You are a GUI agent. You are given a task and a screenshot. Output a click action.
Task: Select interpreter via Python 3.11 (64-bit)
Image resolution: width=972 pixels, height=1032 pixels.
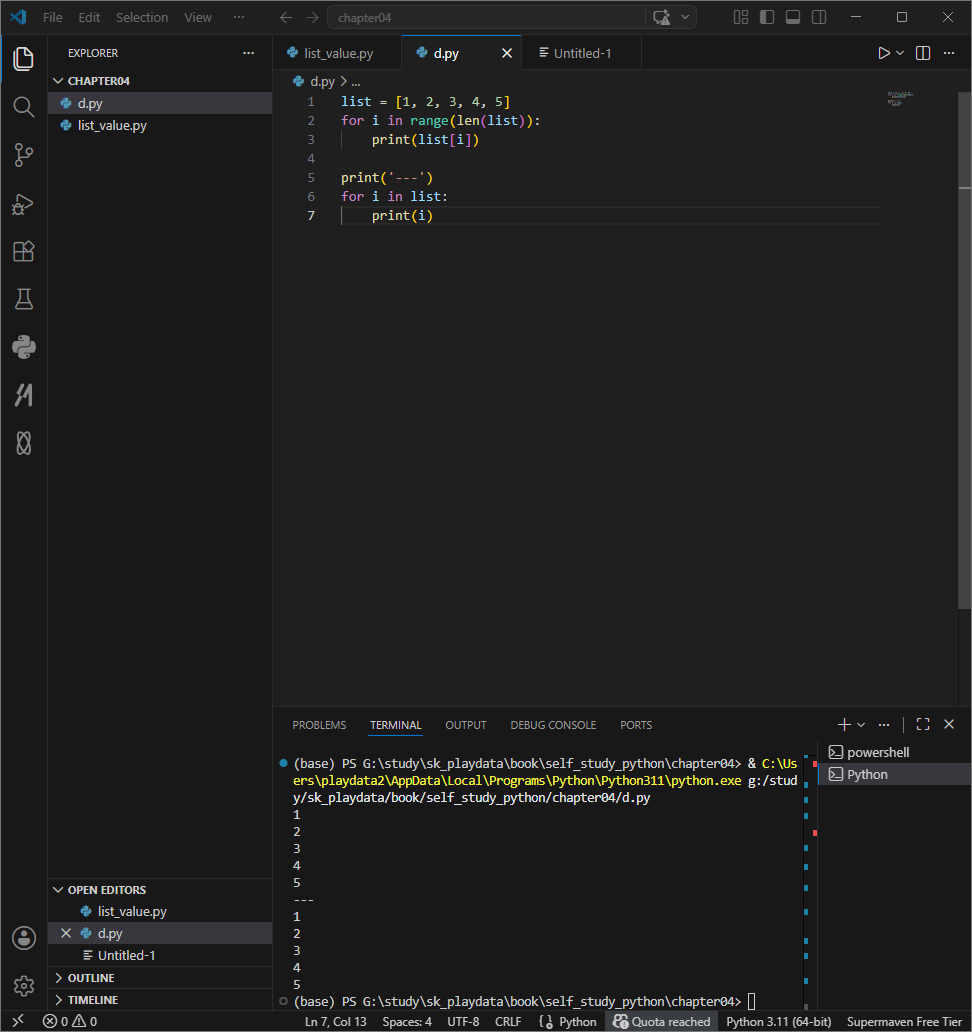pos(779,1021)
